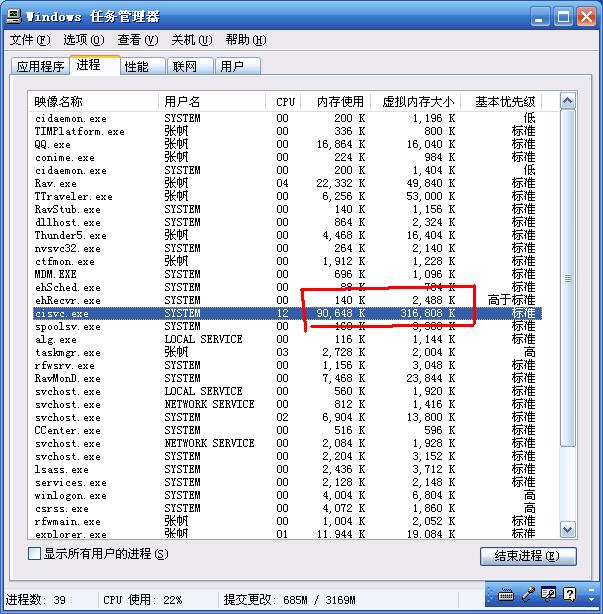Open the 帮助(H) menu

pyautogui.click(x=246, y=40)
